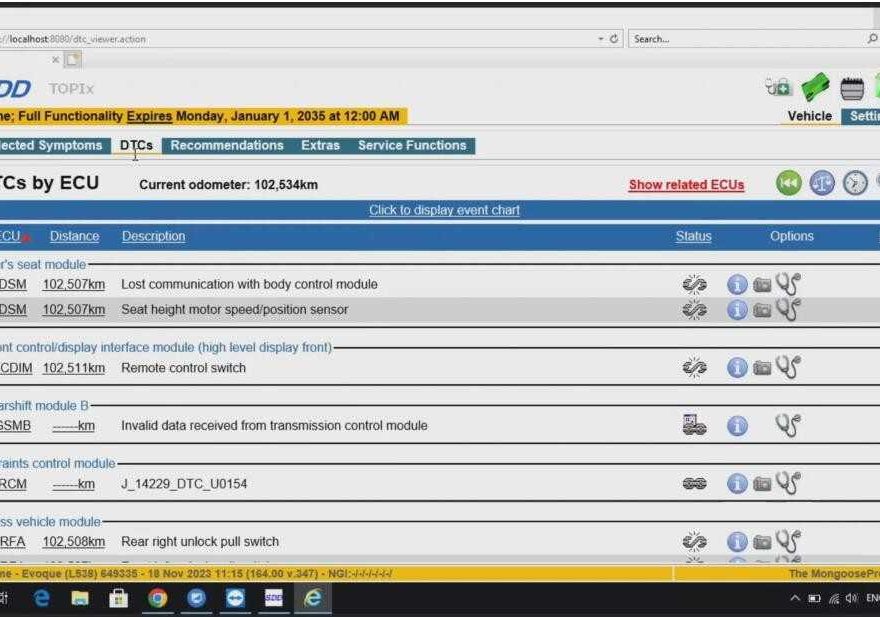Click status icon of Rear right unlock row
The width and height of the screenshot is (880, 617).
coord(694,541)
